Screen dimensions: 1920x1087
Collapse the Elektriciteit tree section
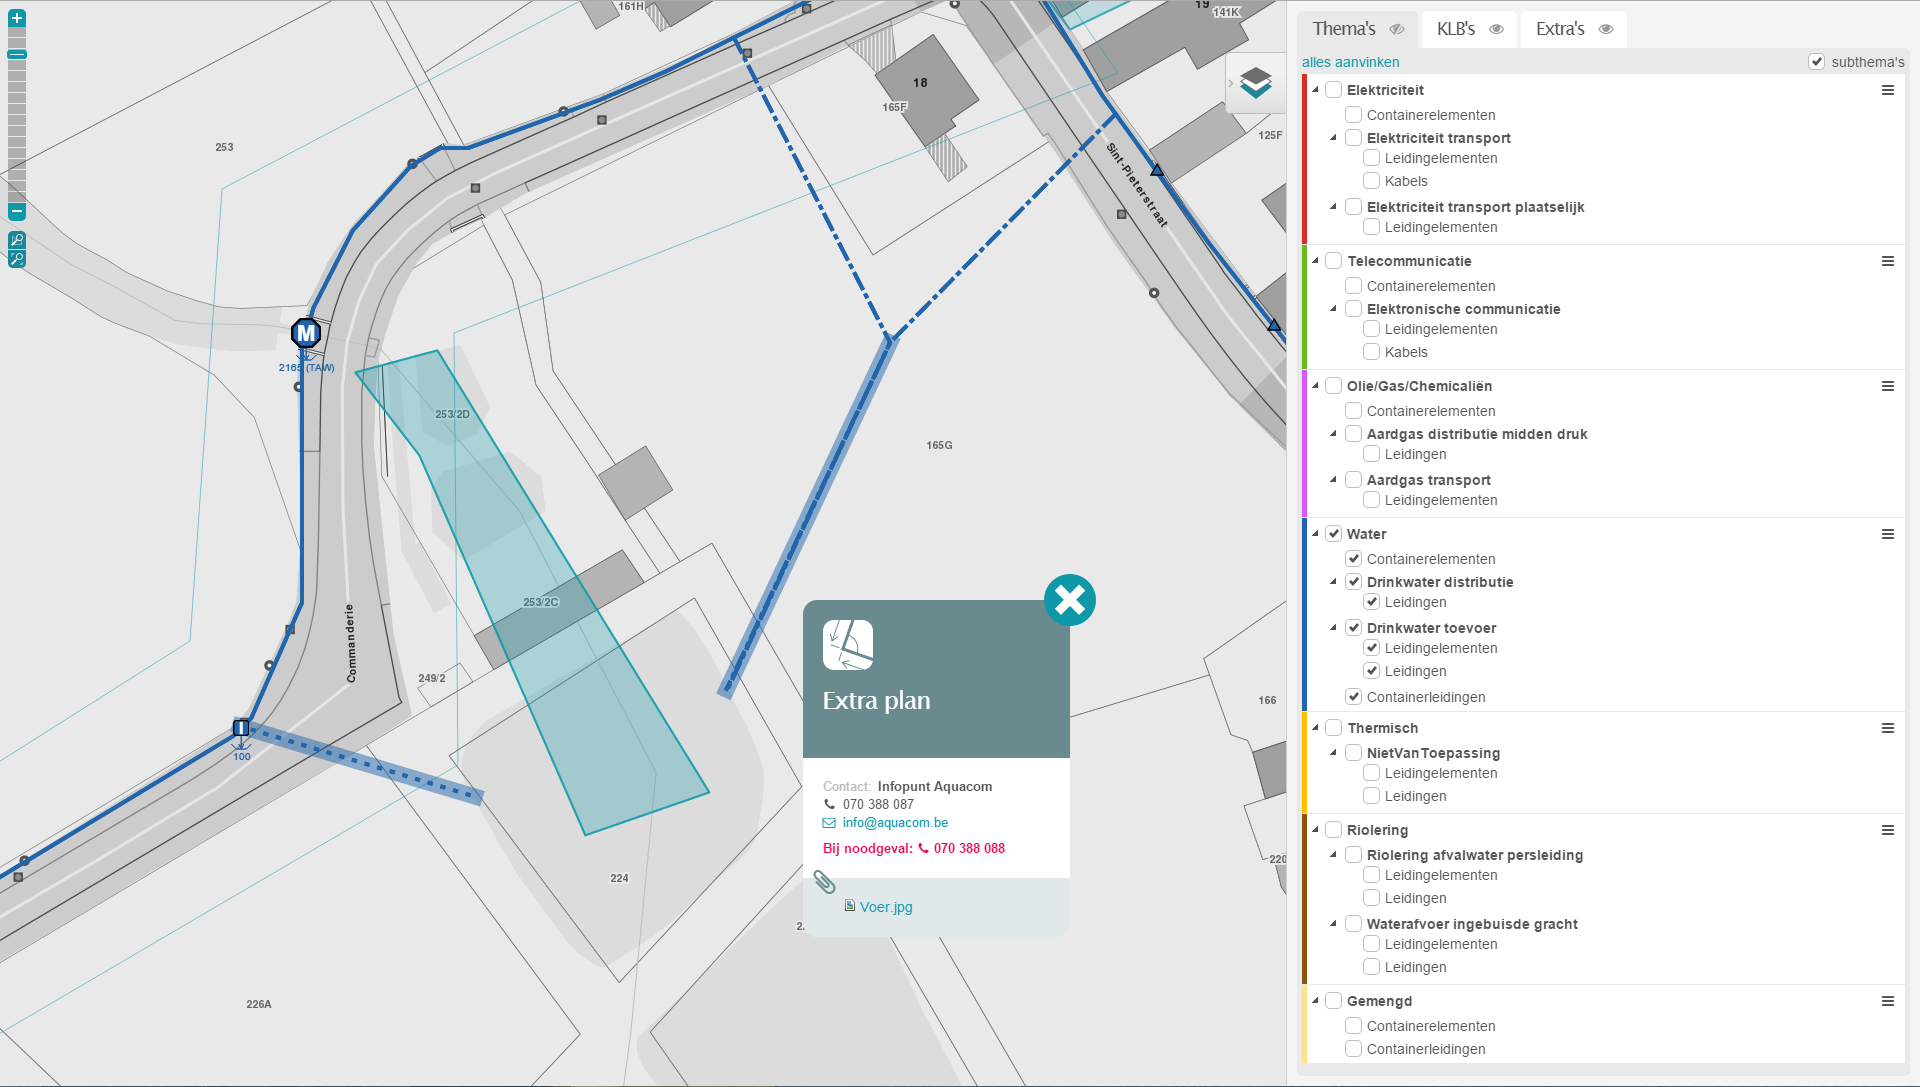pos(1315,90)
